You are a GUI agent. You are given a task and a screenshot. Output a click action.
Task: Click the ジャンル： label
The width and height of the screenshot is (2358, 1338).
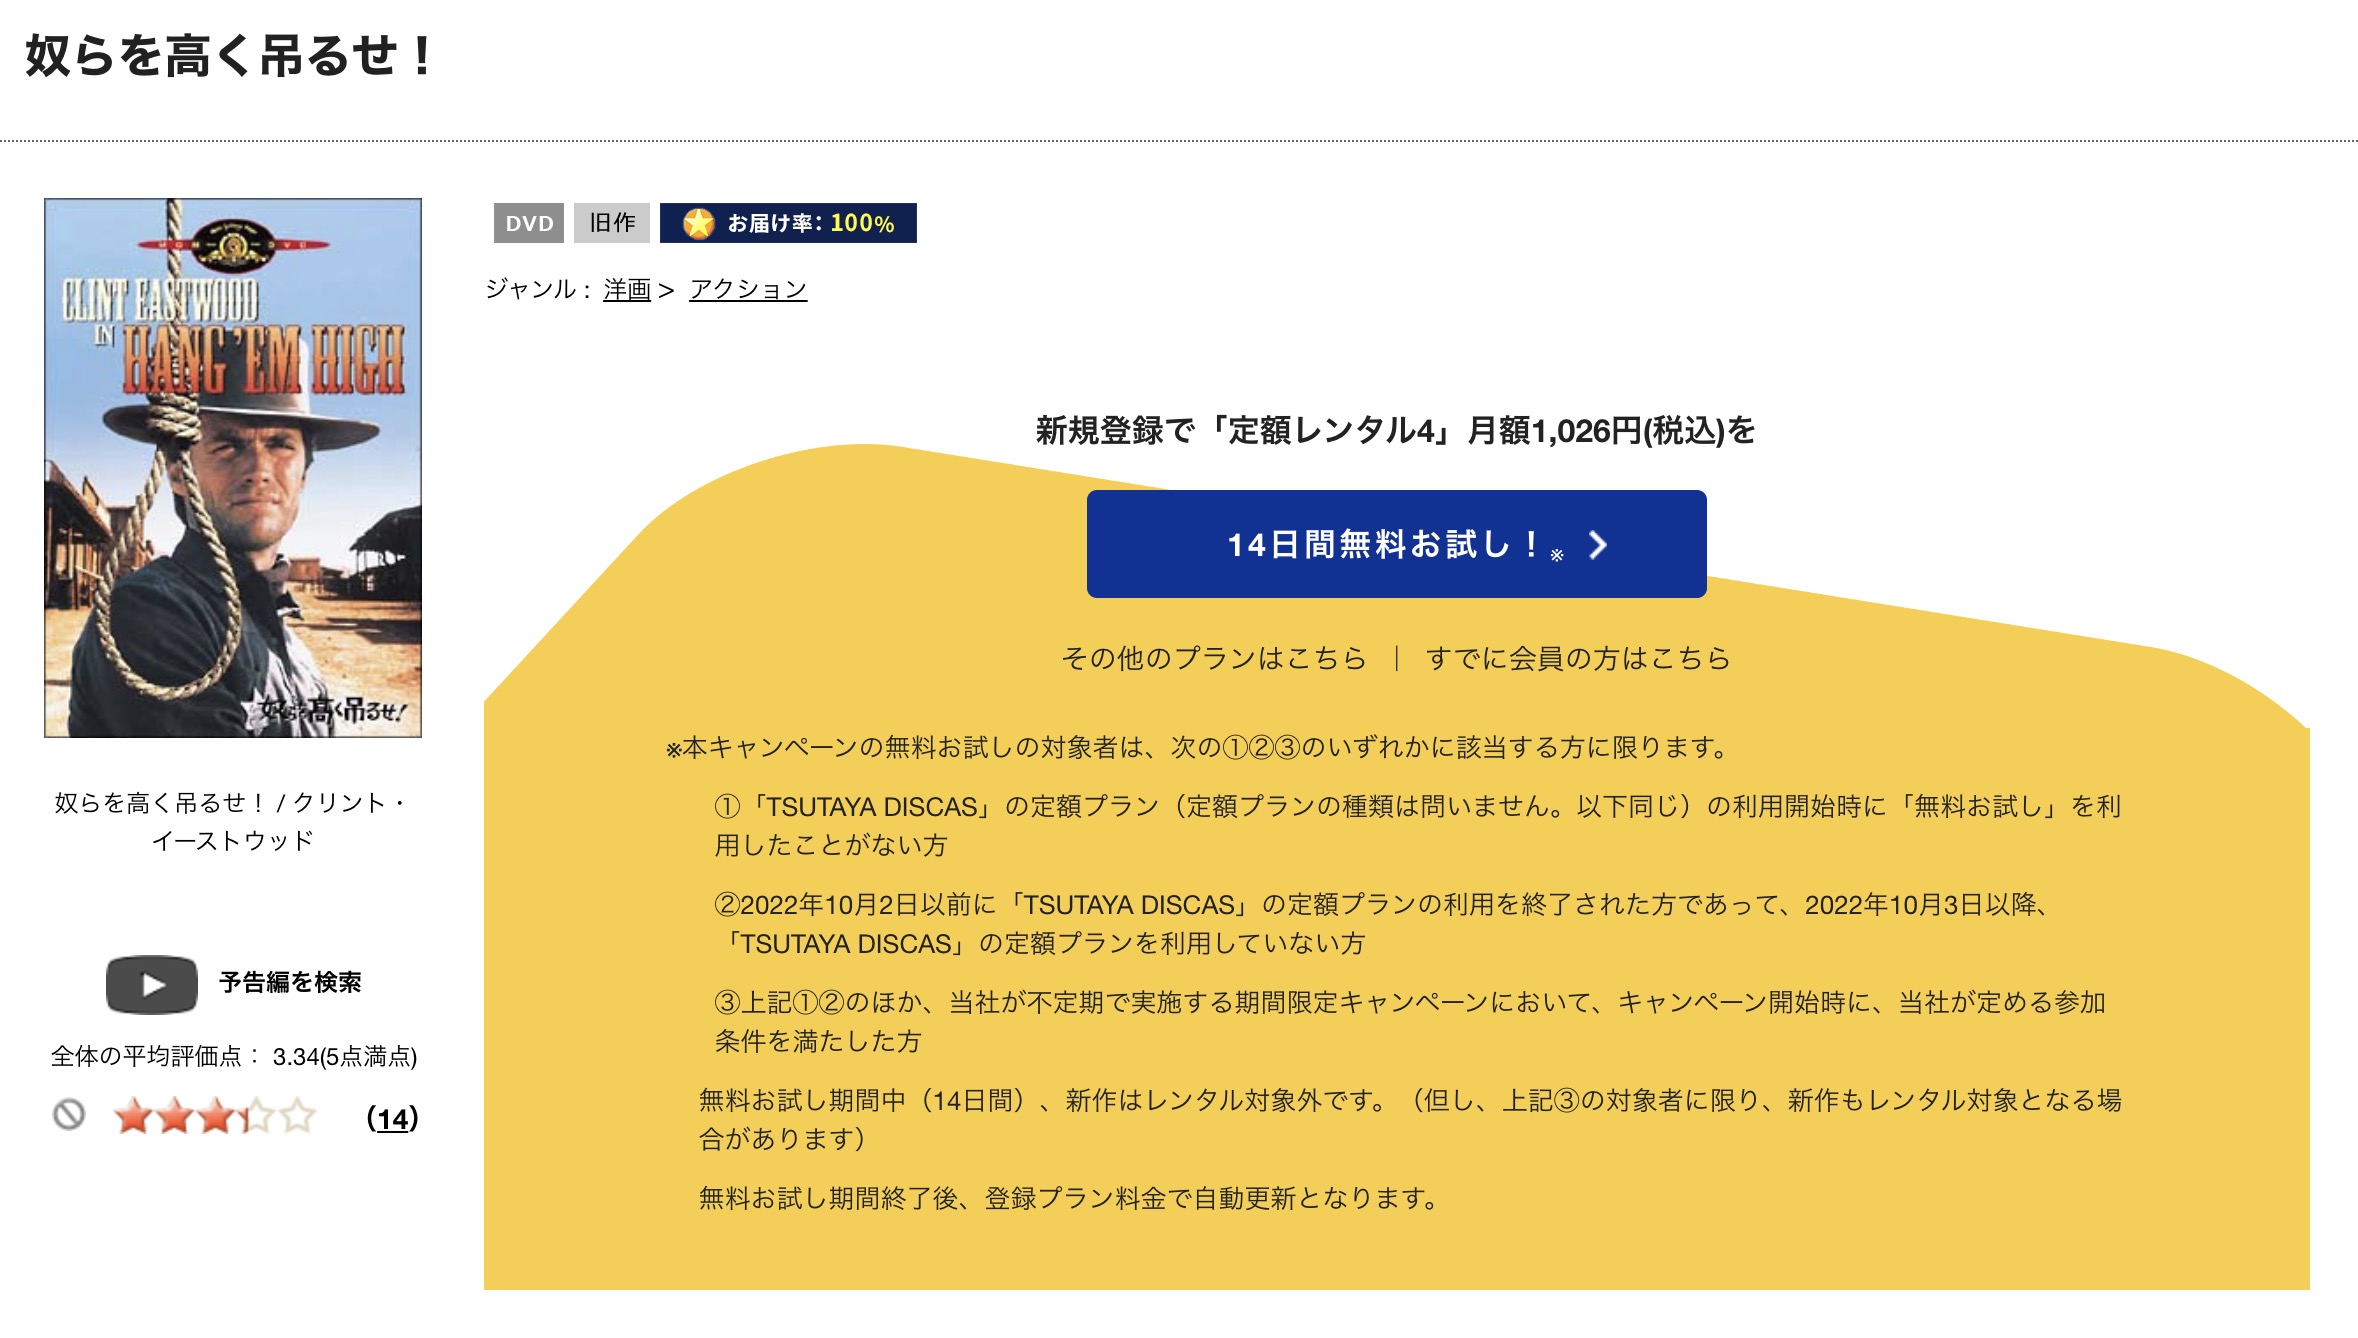point(540,290)
